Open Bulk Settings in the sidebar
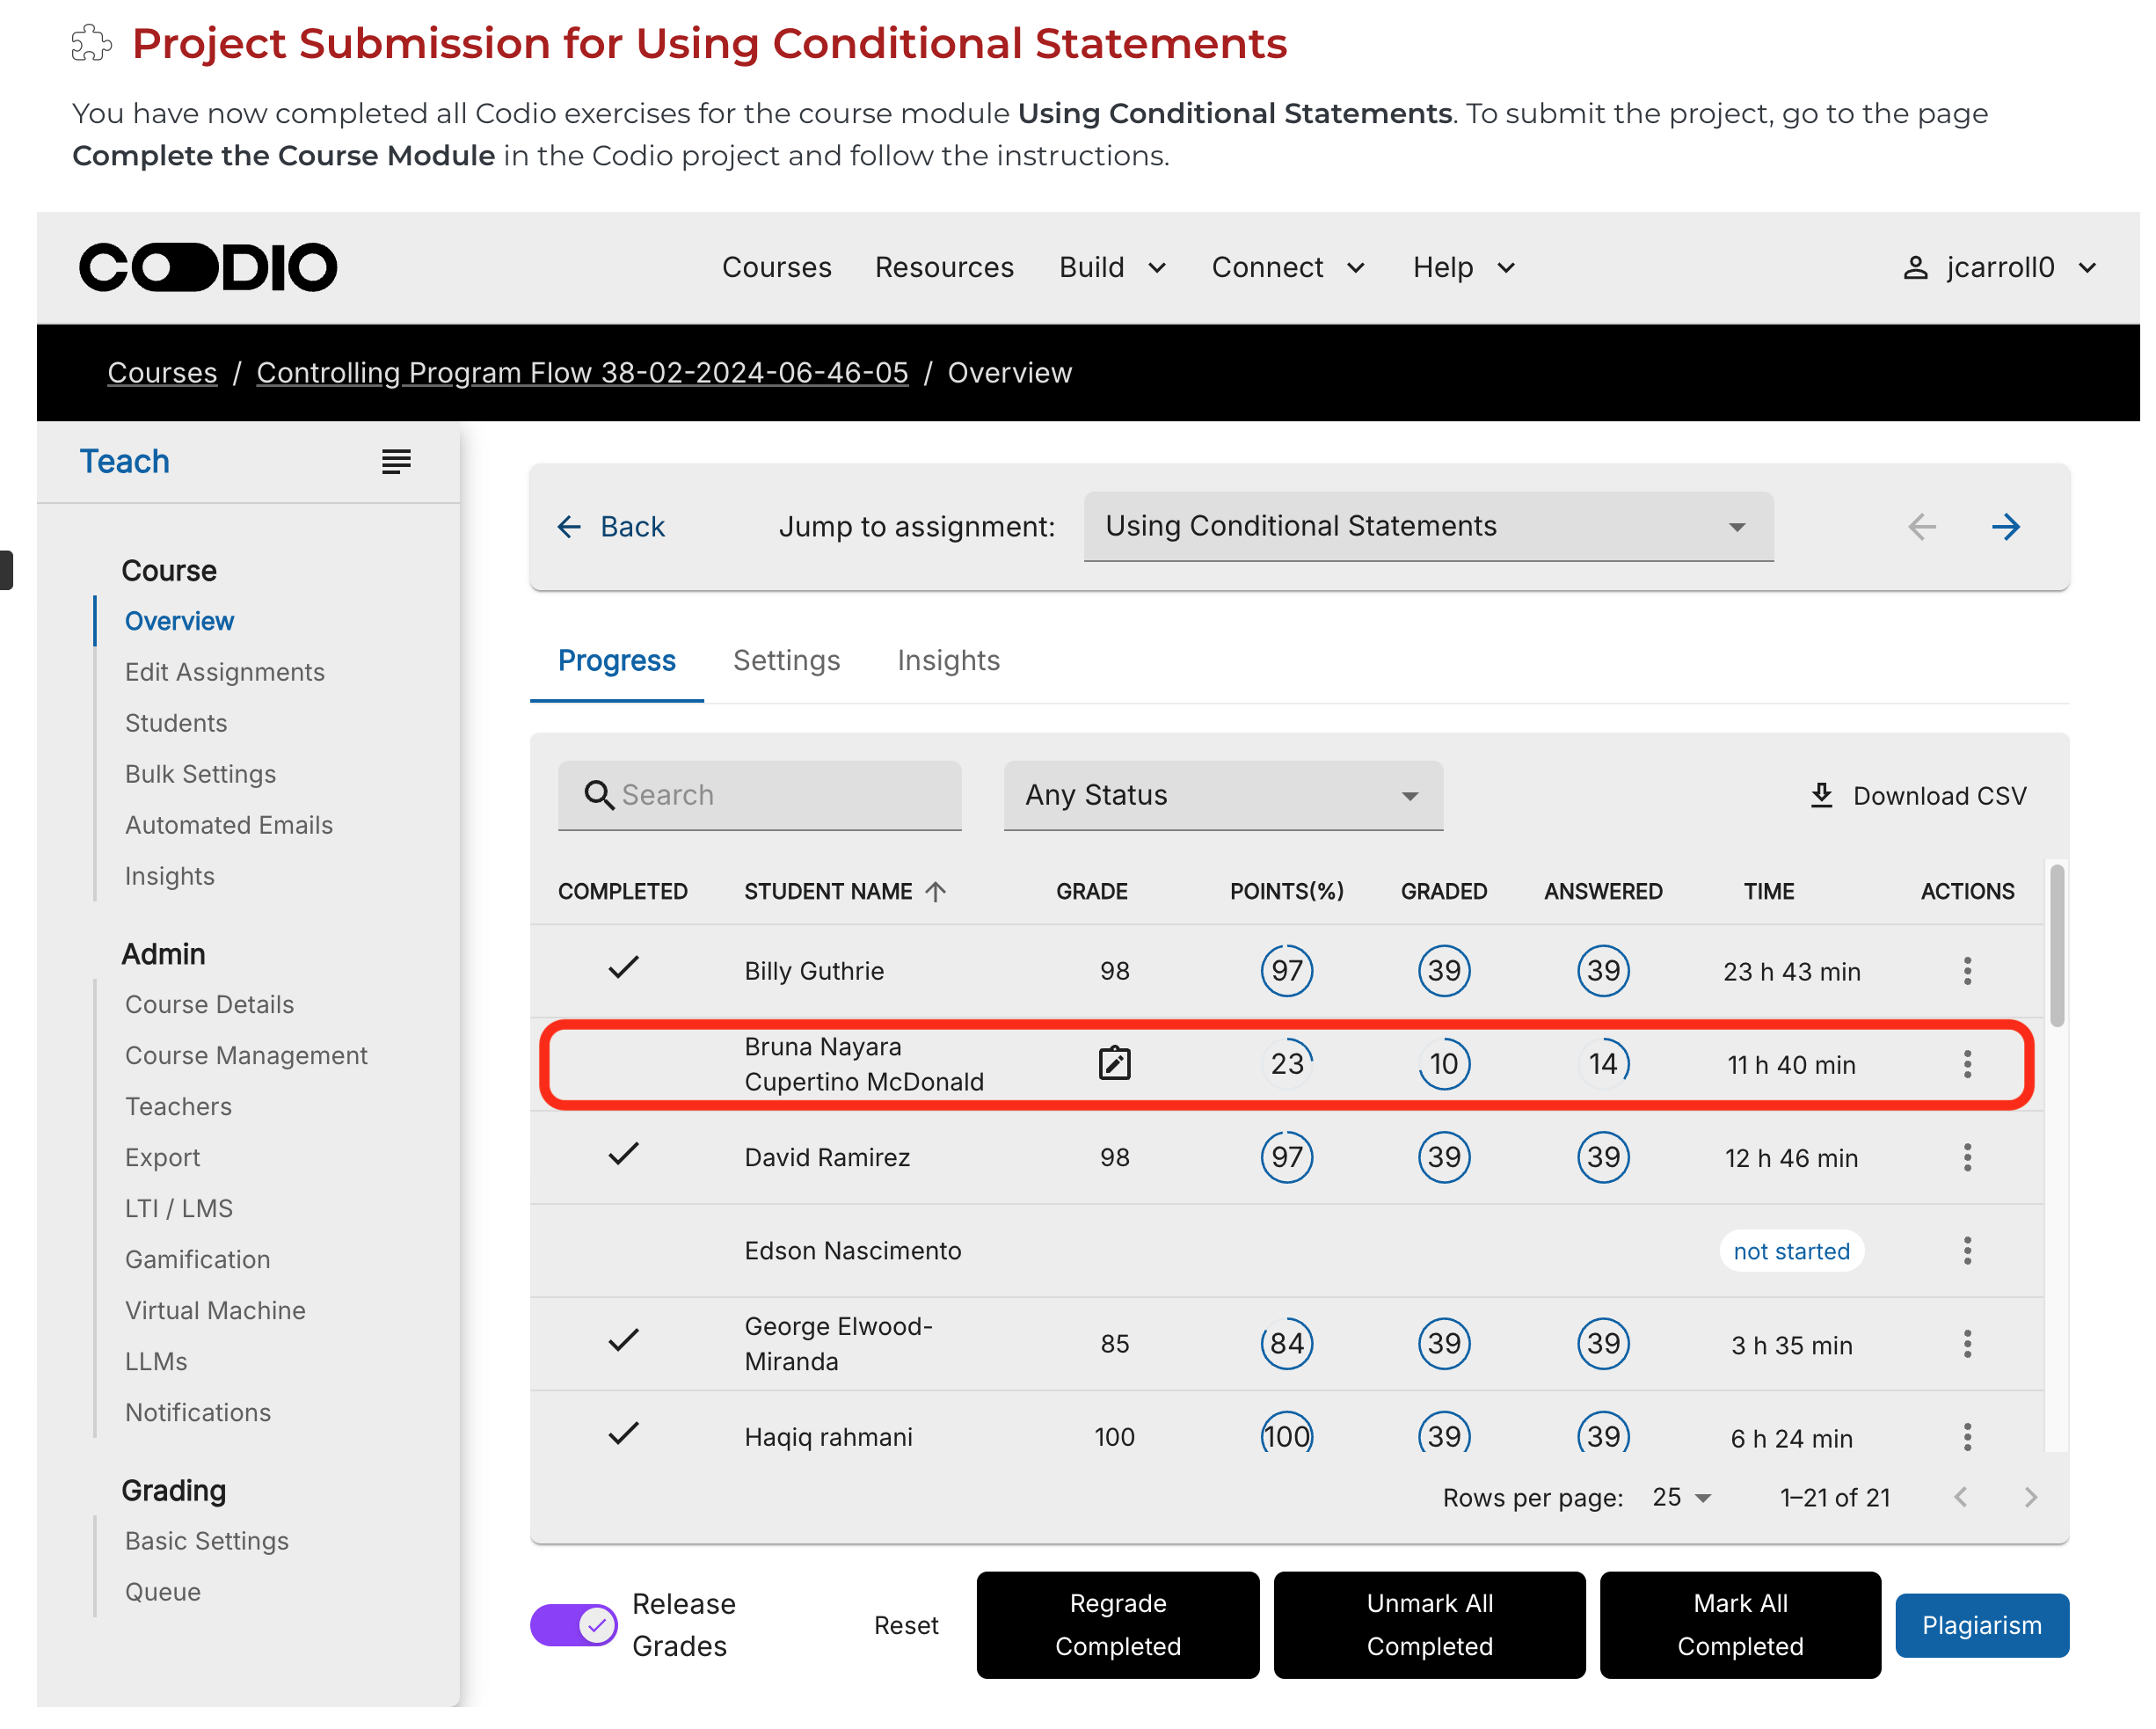 [x=200, y=774]
